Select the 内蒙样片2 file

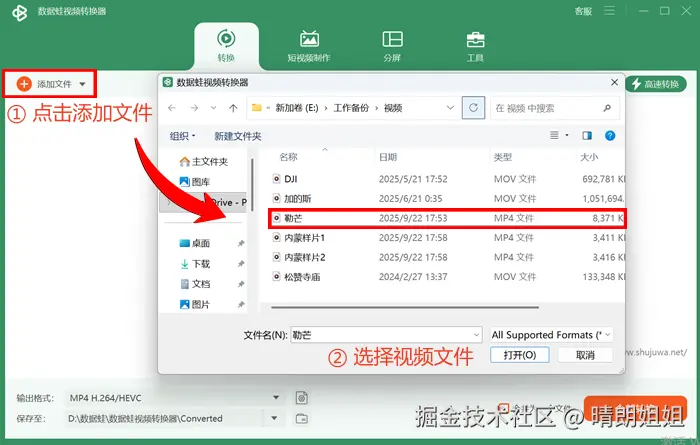pos(447,258)
